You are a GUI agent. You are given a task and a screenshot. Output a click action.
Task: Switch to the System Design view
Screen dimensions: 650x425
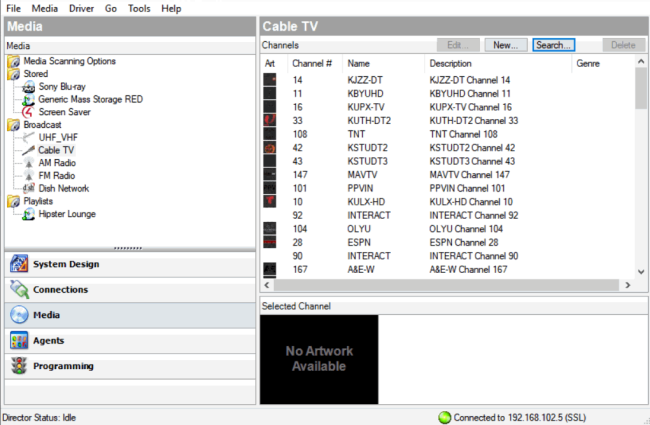(130, 264)
